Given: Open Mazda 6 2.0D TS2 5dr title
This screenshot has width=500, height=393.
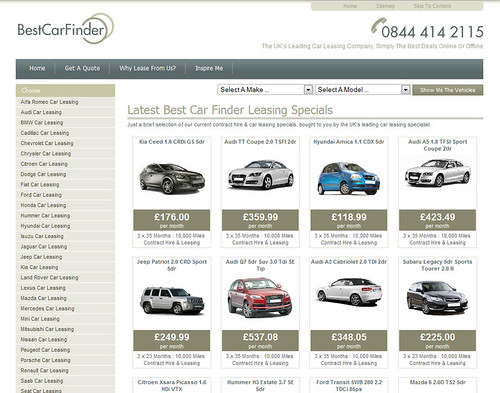Looking at the screenshot, I should pyautogui.click(x=437, y=382).
